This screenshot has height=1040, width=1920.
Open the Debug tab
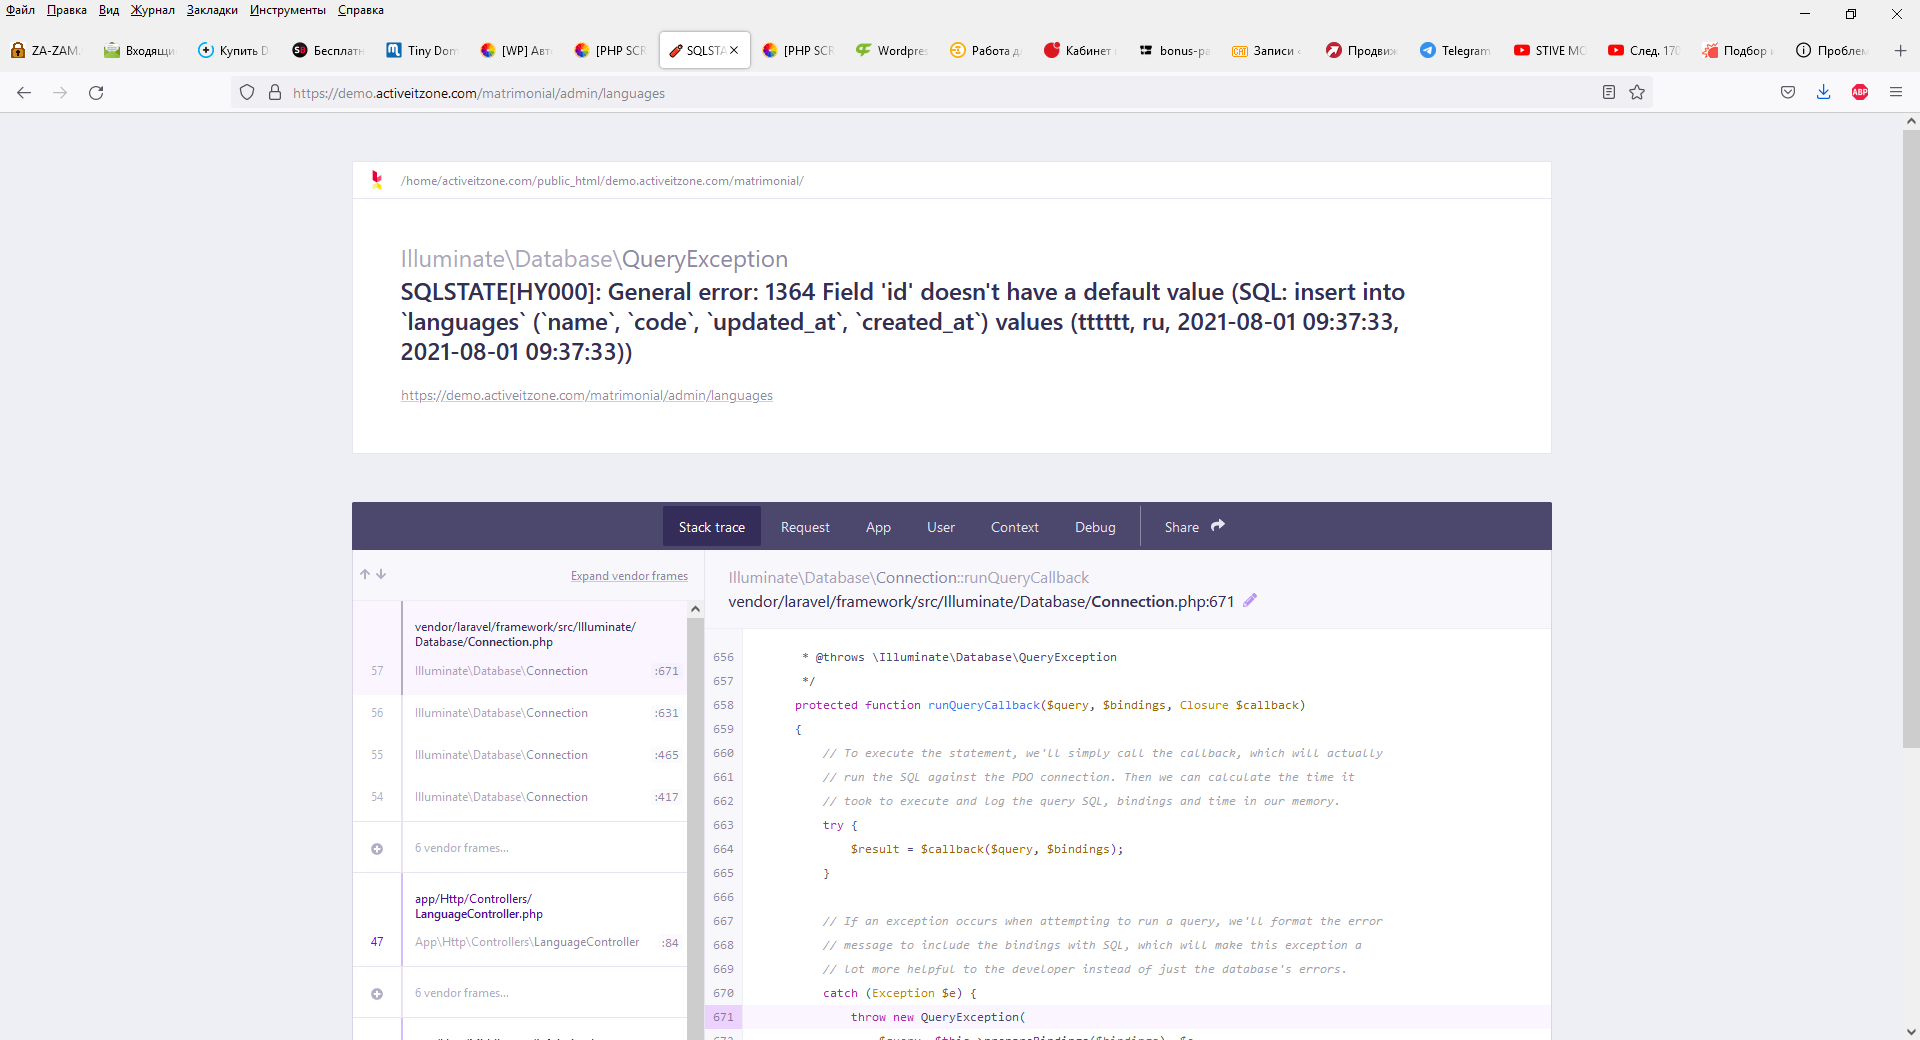[x=1094, y=527]
